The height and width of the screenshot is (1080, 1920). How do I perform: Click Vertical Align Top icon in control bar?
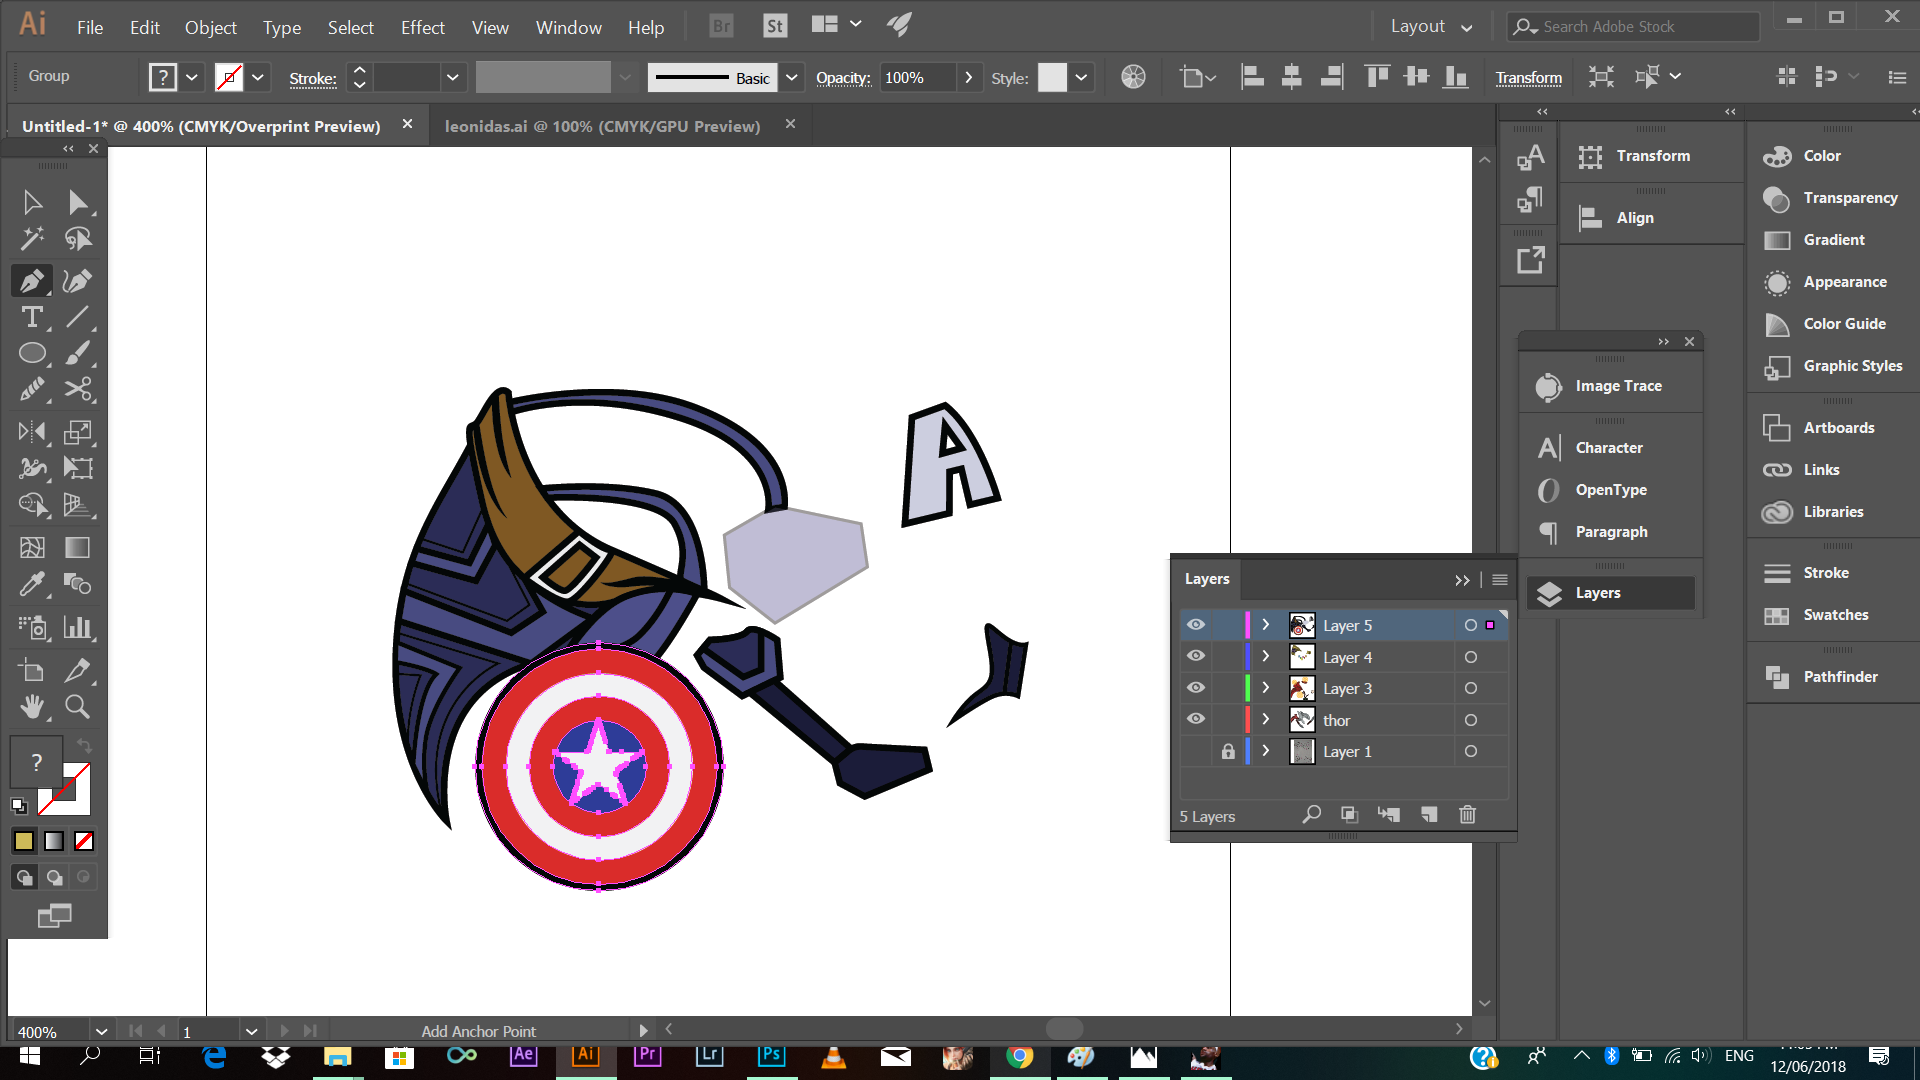coord(1377,77)
